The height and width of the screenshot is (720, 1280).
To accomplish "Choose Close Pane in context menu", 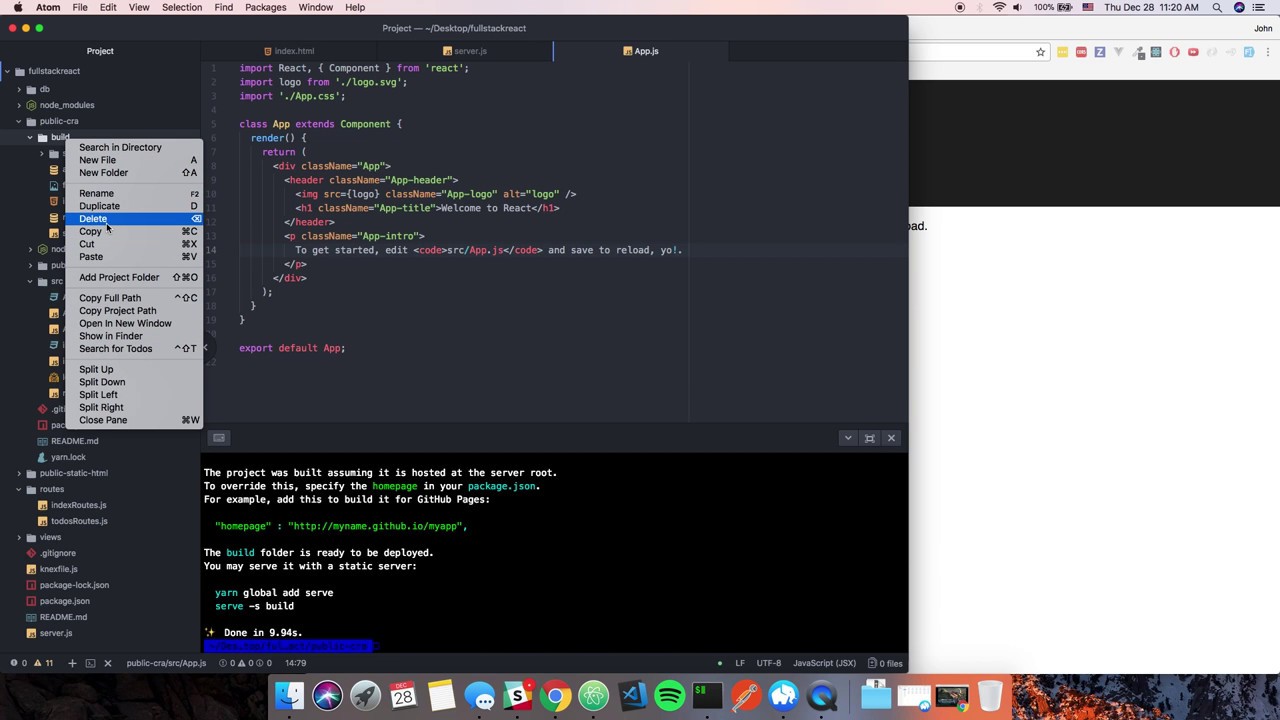I will pos(134,420).
